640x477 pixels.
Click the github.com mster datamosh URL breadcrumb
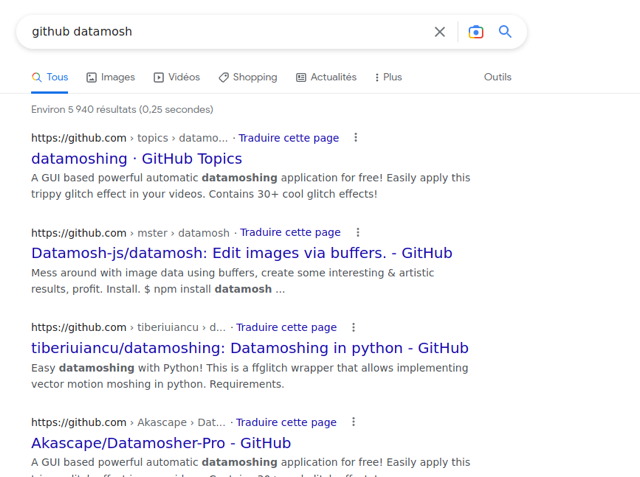tap(130, 233)
